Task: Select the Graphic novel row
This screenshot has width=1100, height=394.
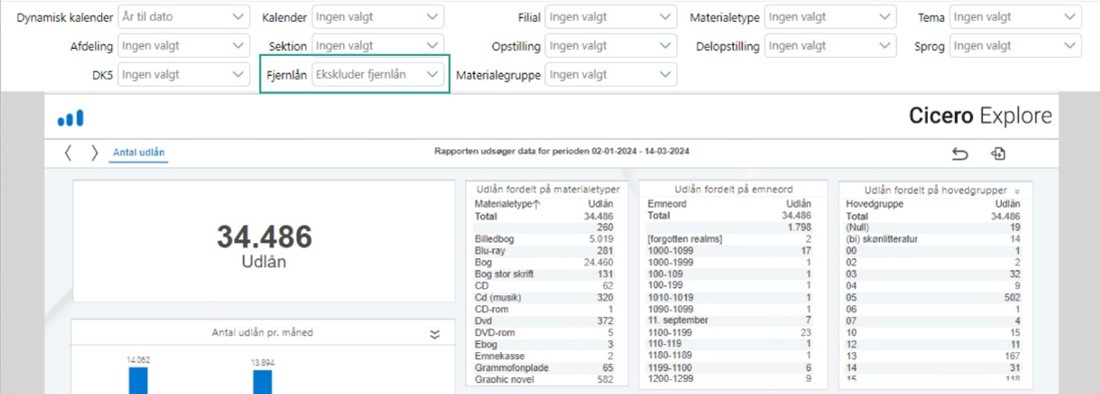Action: [x=544, y=379]
